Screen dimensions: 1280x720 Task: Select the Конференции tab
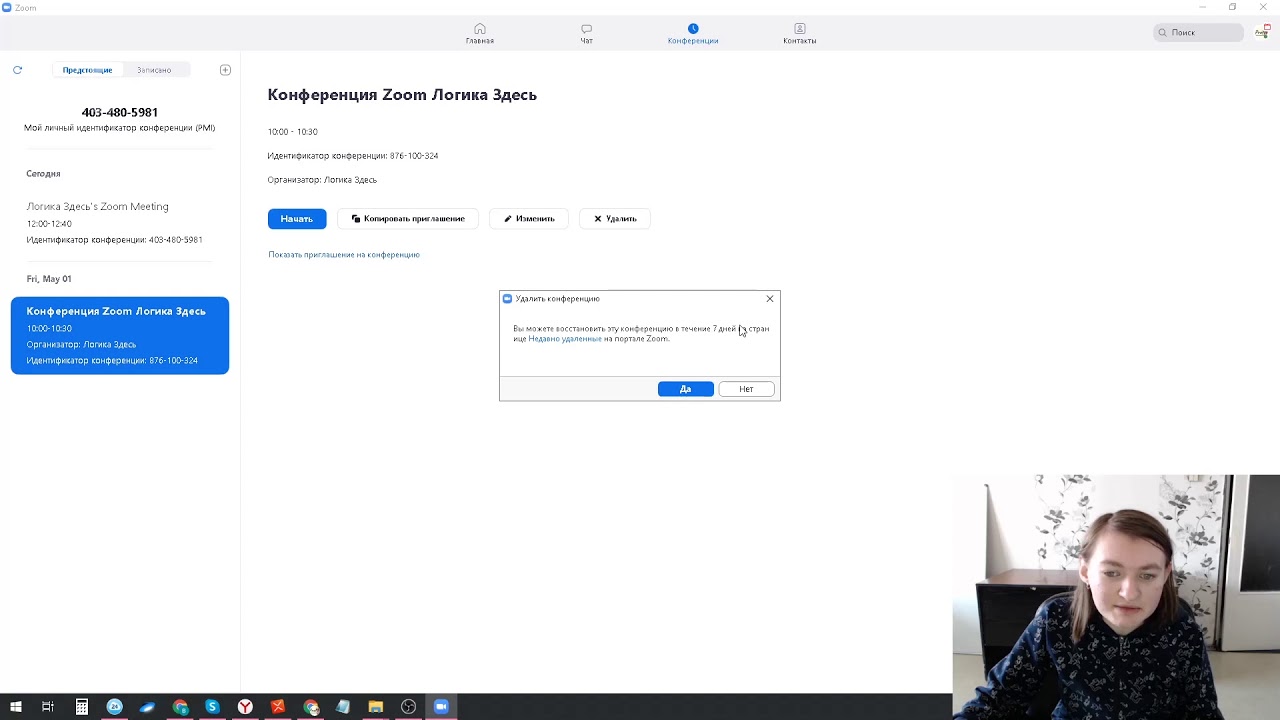(x=693, y=34)
